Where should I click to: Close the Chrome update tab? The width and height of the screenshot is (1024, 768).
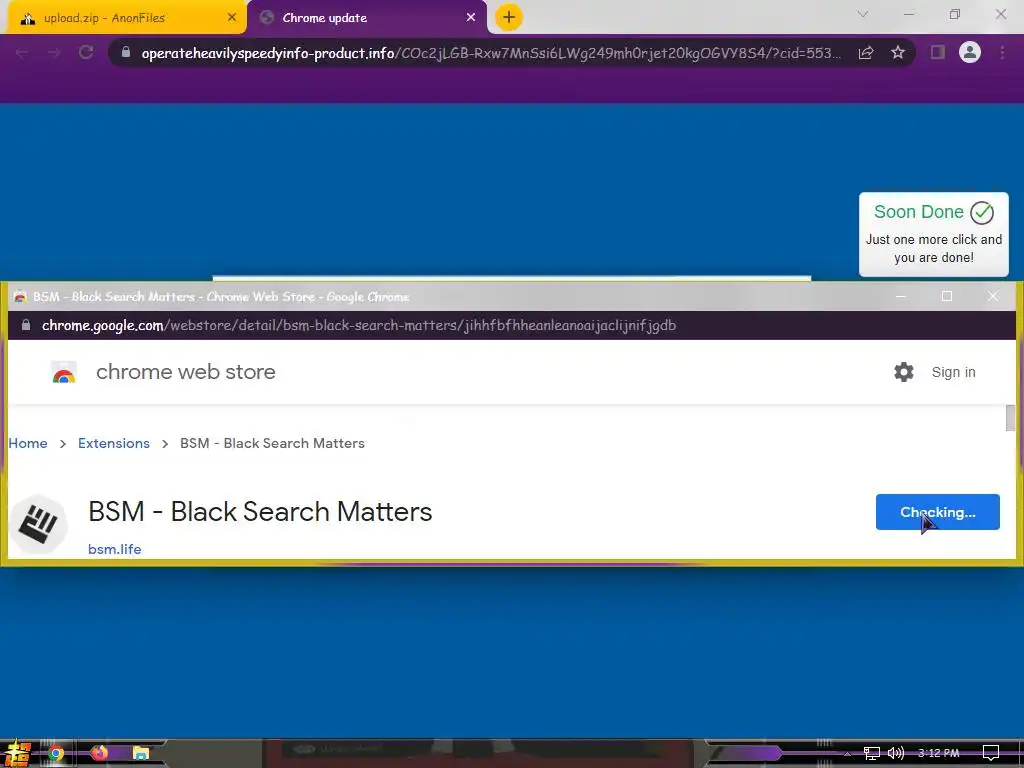tap(471, 18)
